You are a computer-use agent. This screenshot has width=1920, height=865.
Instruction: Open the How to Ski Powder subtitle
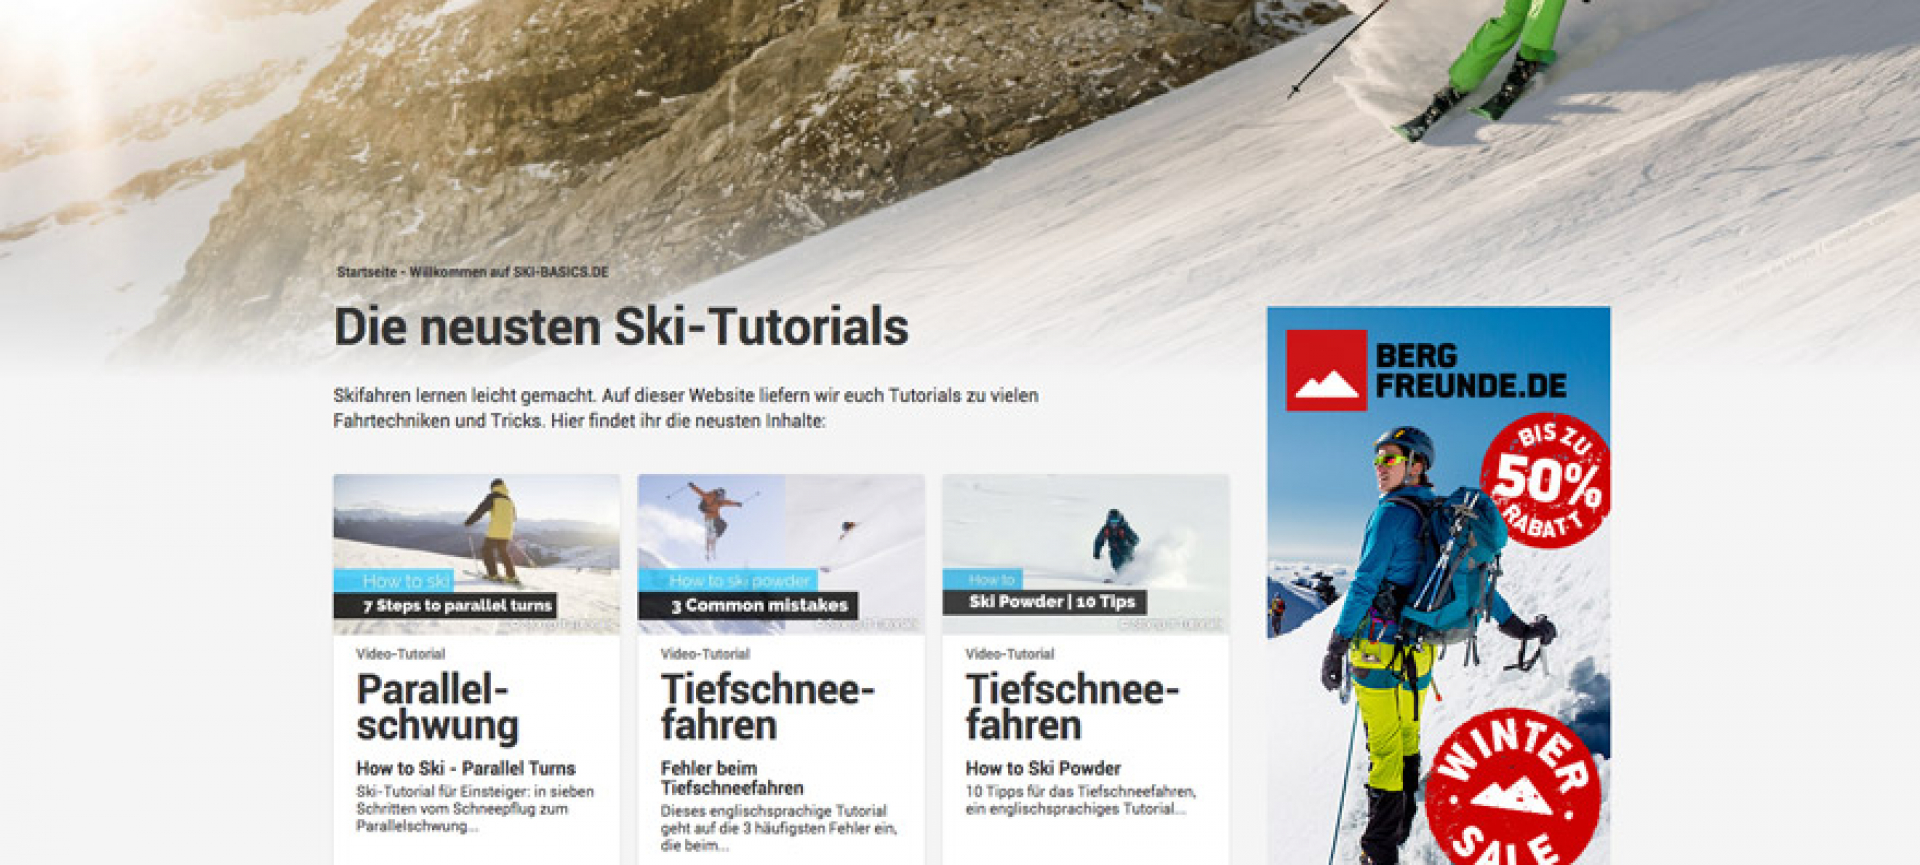click(x=1043, y=768)
